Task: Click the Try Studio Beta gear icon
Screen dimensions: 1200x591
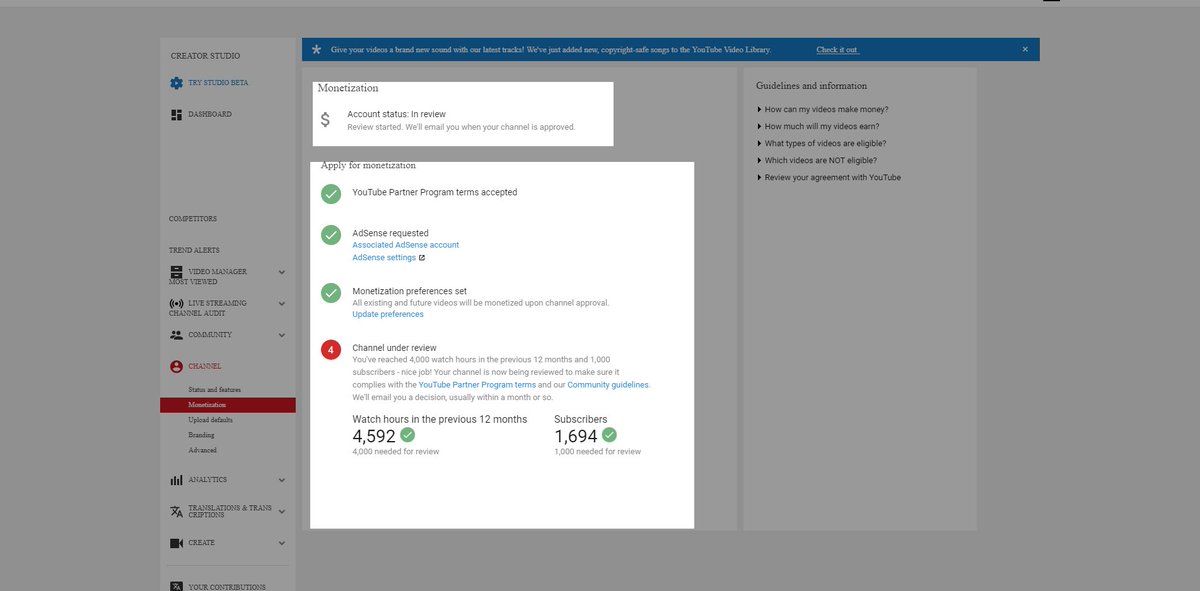Action: click(x=176, y=83)
